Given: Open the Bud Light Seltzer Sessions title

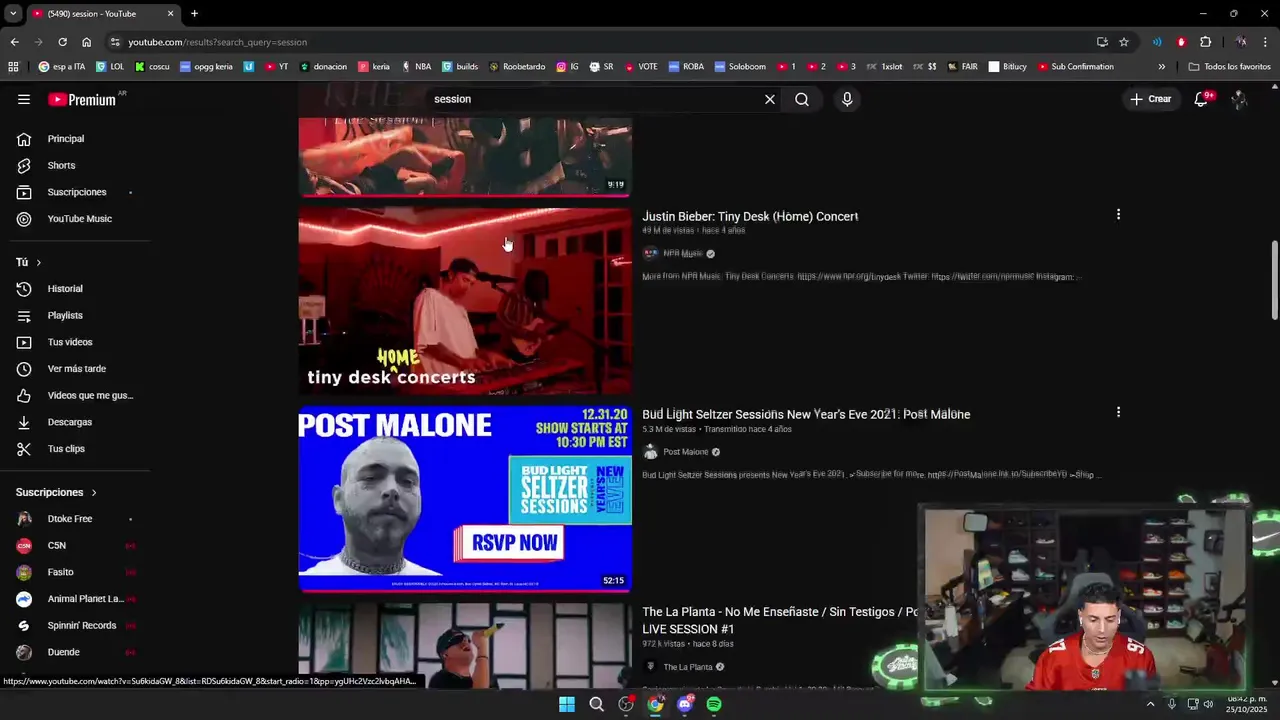Looking at the screenshot, I should tap(806, 414).
